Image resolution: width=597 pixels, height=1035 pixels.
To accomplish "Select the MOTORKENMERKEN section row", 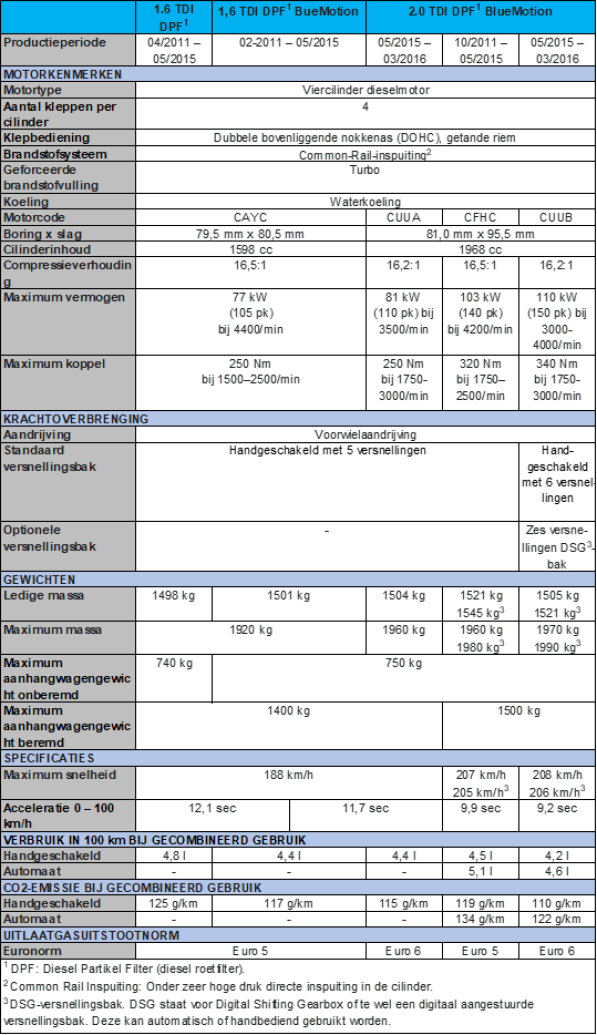I will coord(298,74).
